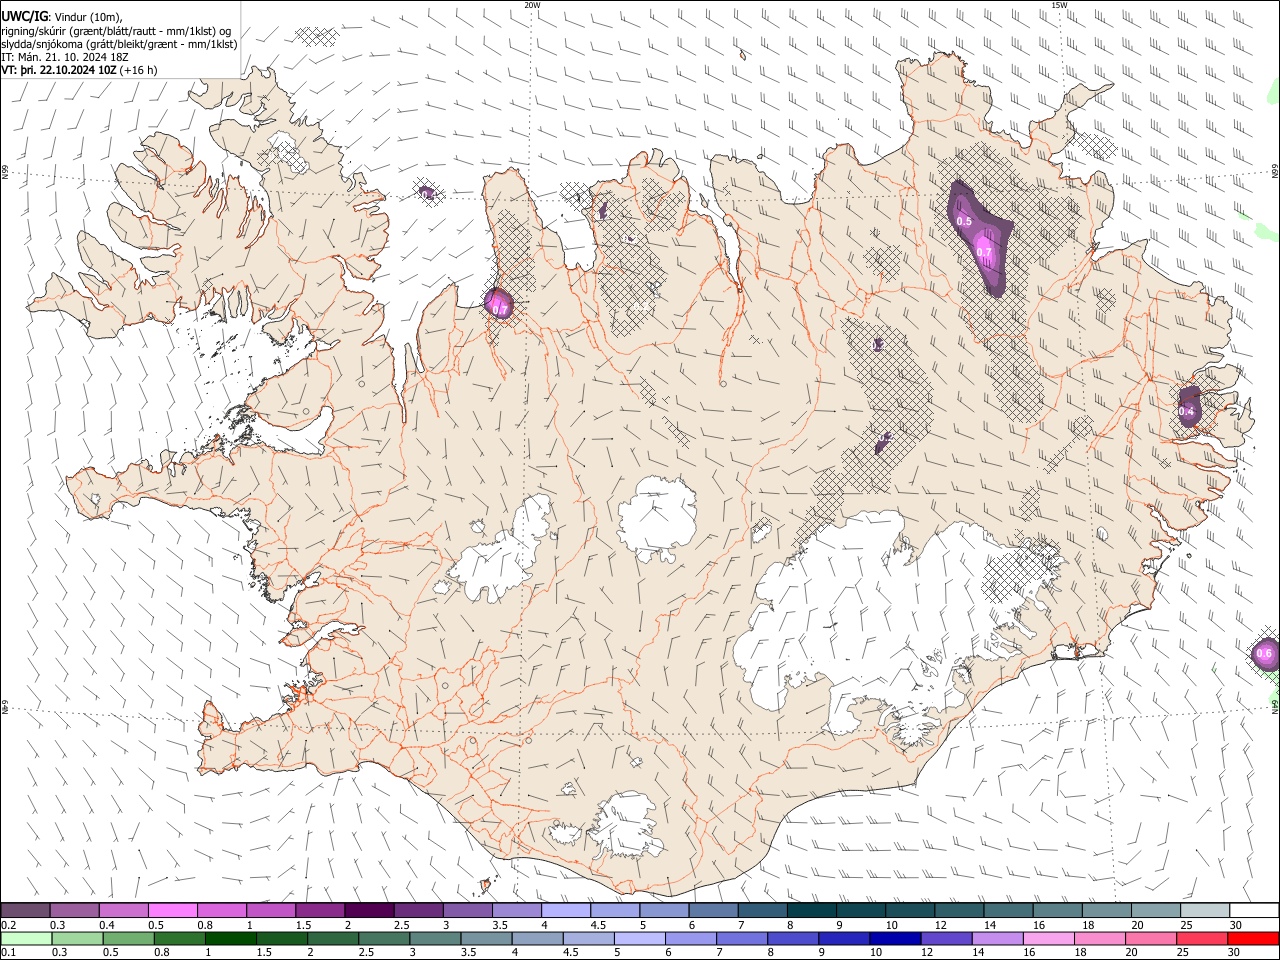
Task: Select rain legend swatch starting at 0.5
Action: coord(128,938)
